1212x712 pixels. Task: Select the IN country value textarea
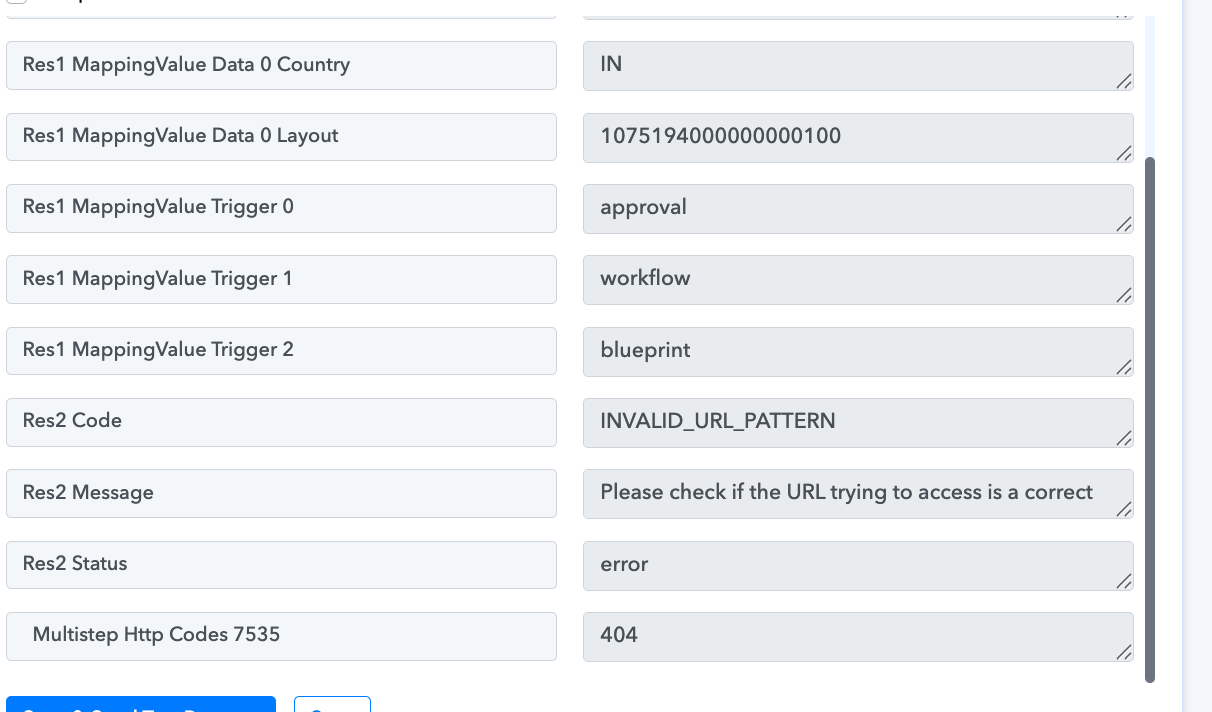tap(857, 64)
